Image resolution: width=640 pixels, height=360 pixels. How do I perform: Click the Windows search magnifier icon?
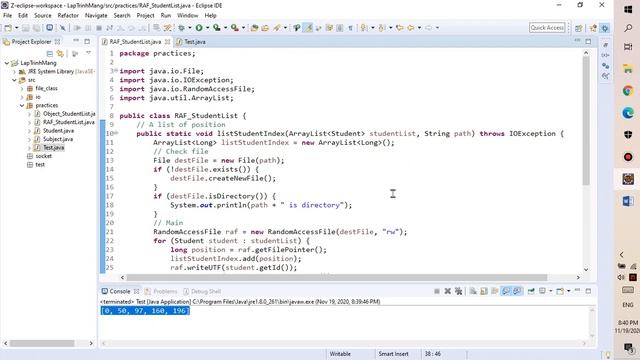coord(628,28)
